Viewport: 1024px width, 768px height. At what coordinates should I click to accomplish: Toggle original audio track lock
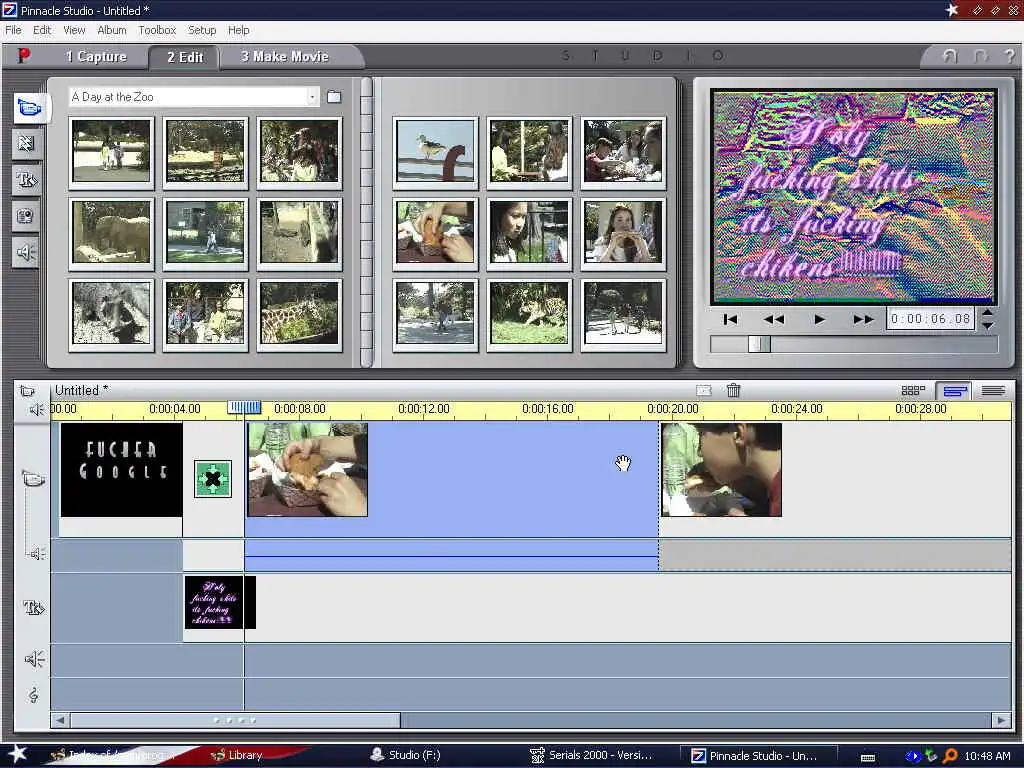coord(37,554)
